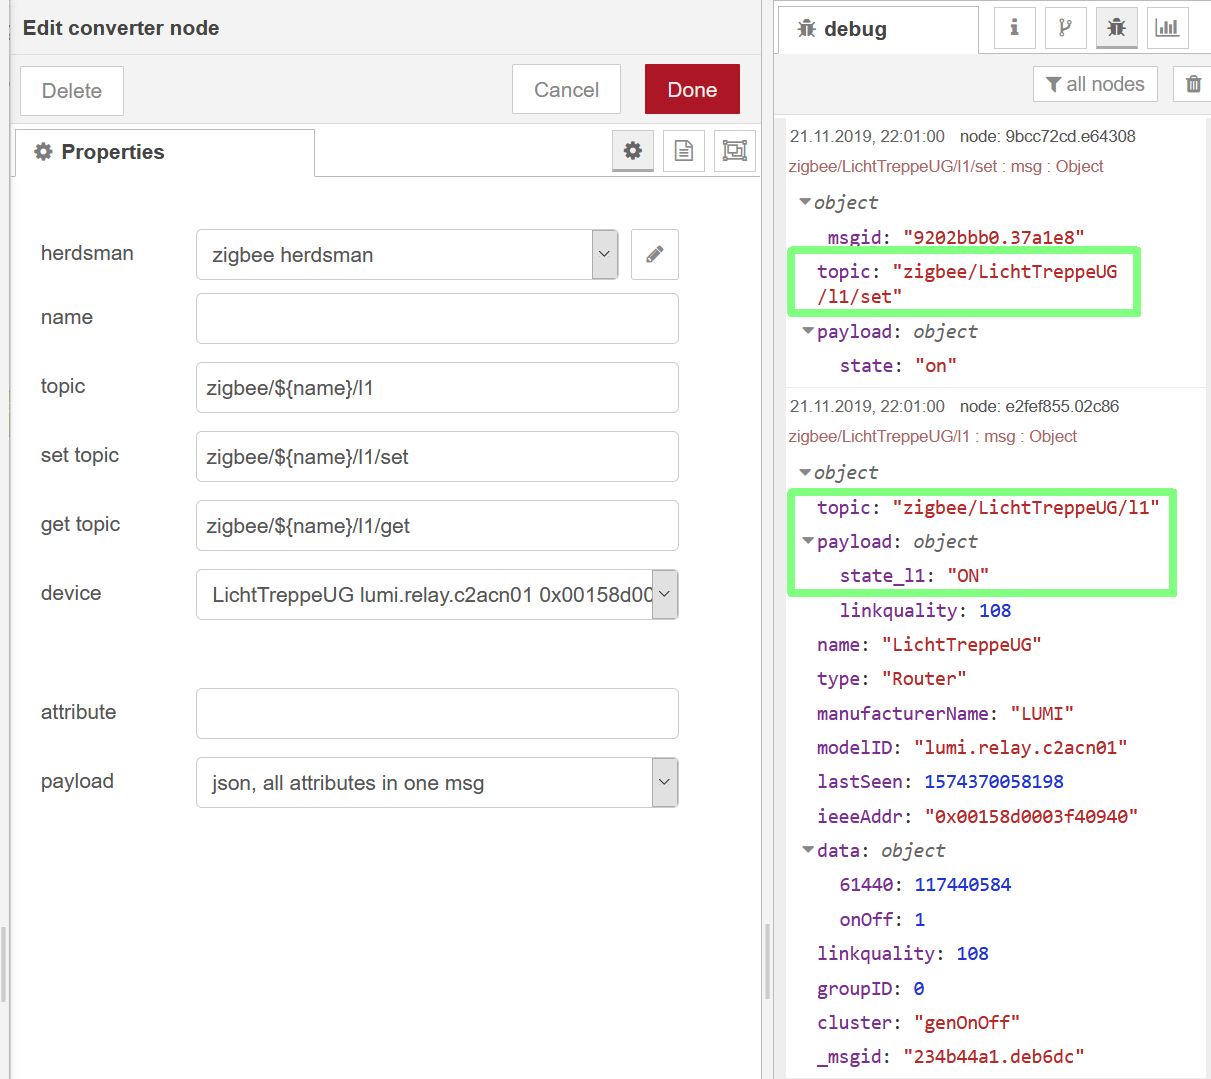Click Done to save converter node
1211x1079 pixels.
click(692, 89)
